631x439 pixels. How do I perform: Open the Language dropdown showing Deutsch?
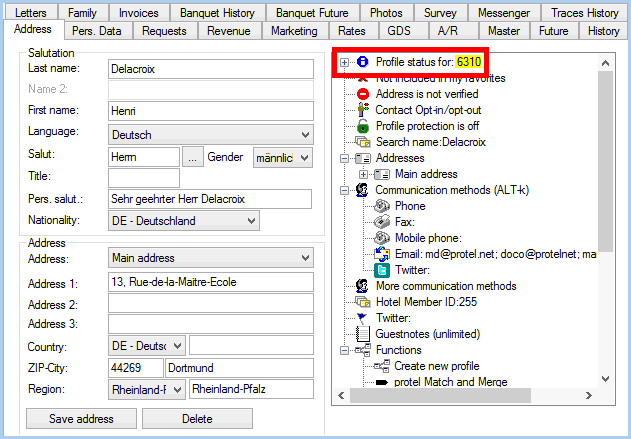304,134
